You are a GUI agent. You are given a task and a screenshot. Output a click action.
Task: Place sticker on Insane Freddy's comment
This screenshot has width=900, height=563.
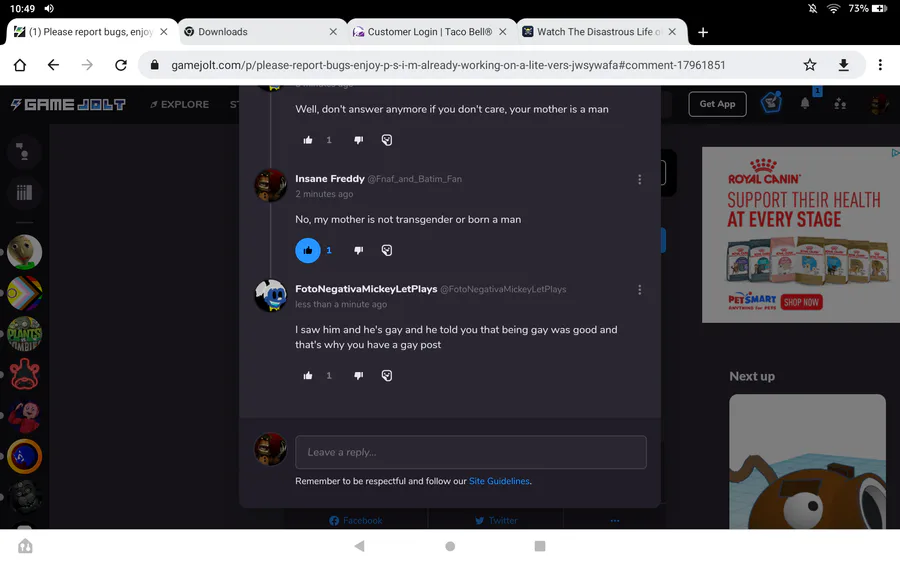(x=387, y=250)
